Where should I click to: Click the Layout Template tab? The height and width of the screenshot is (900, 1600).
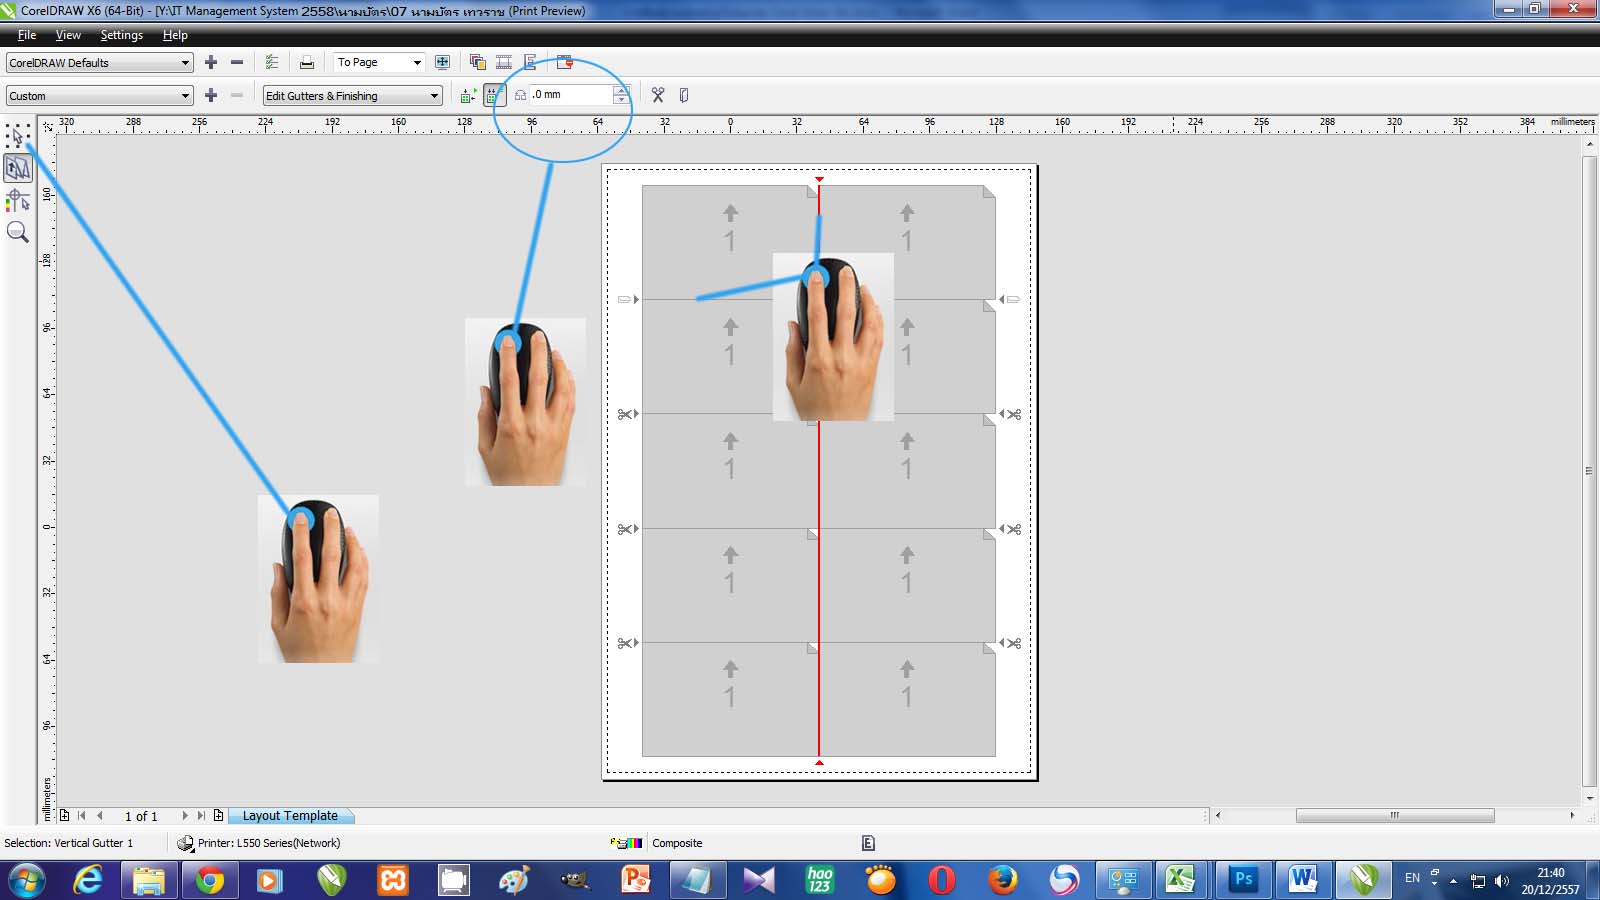[x=290, y=816]
